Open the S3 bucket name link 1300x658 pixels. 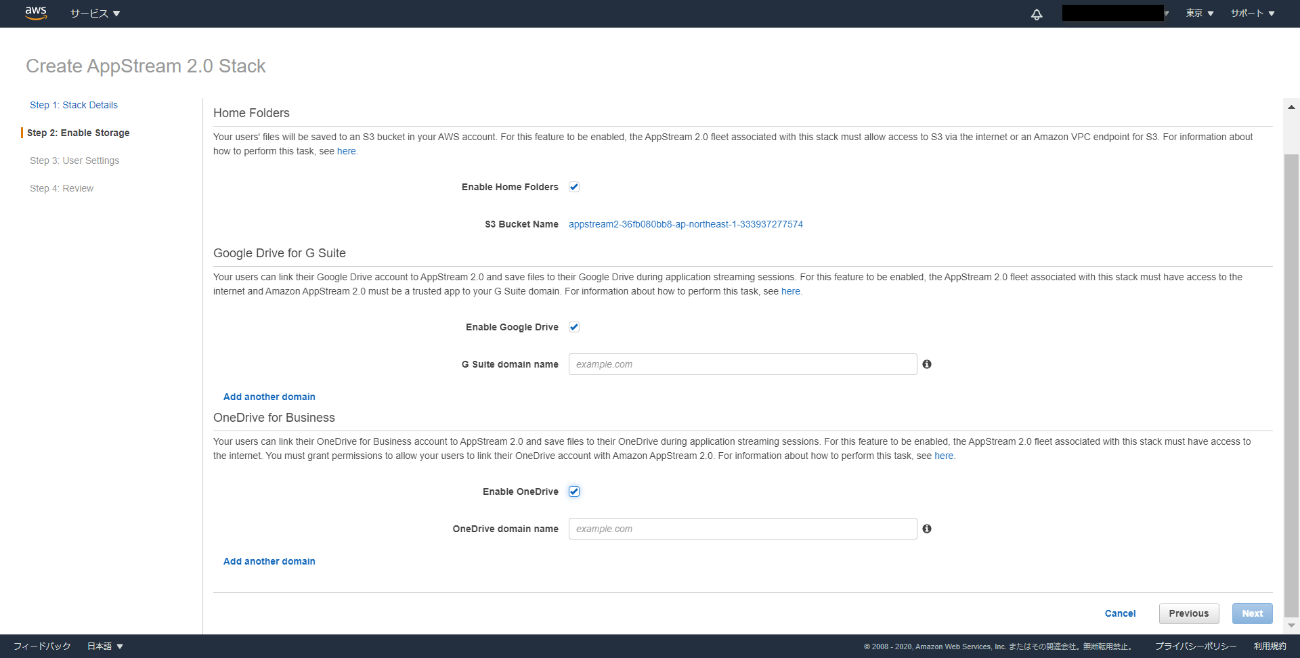point(686,225)
